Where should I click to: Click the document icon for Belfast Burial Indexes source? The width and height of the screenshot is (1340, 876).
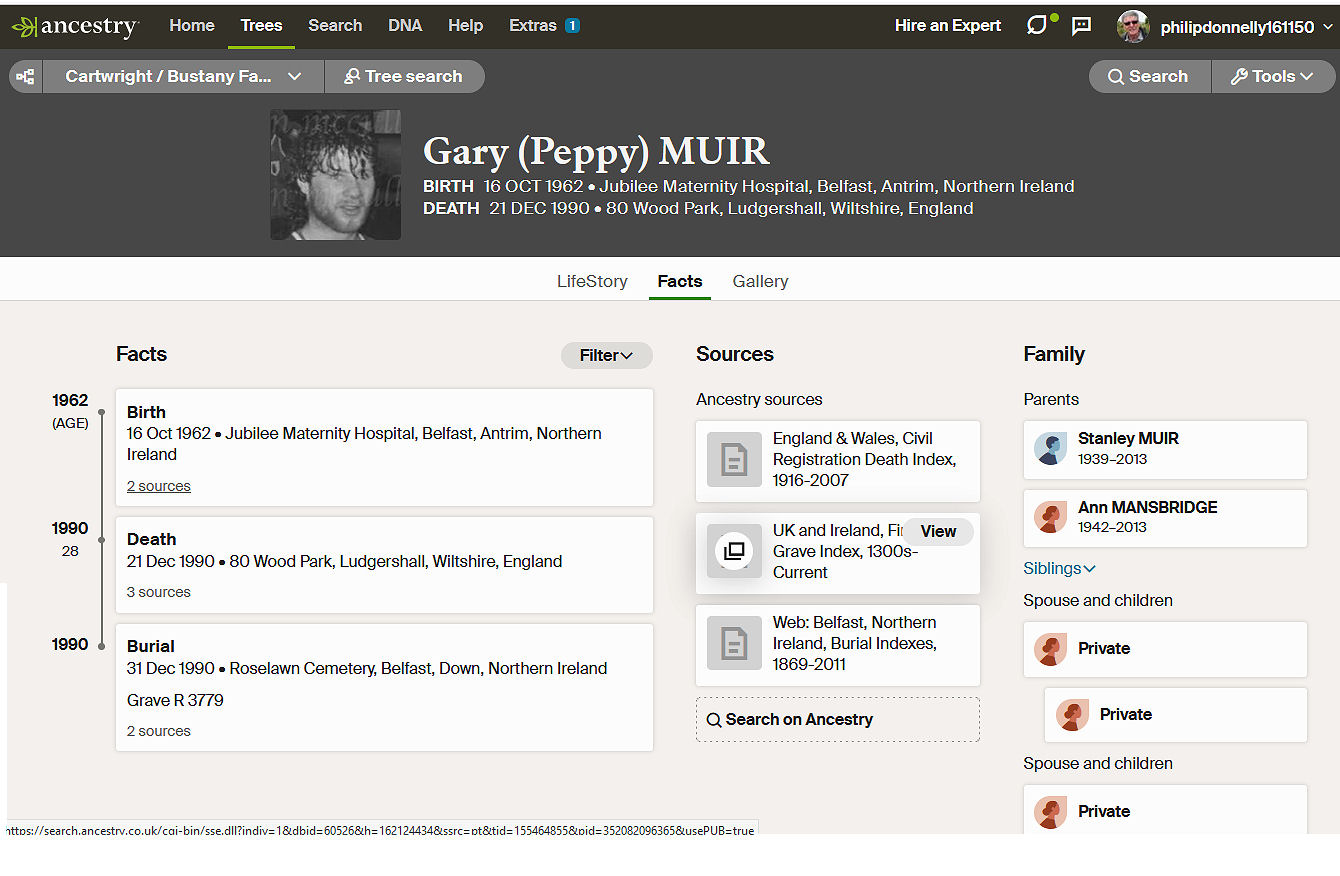click(734, 643)
